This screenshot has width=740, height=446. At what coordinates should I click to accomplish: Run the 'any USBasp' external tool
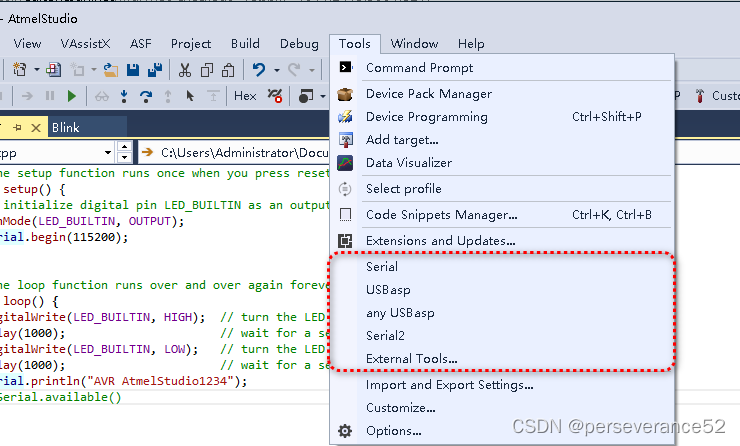coord(503,313)
